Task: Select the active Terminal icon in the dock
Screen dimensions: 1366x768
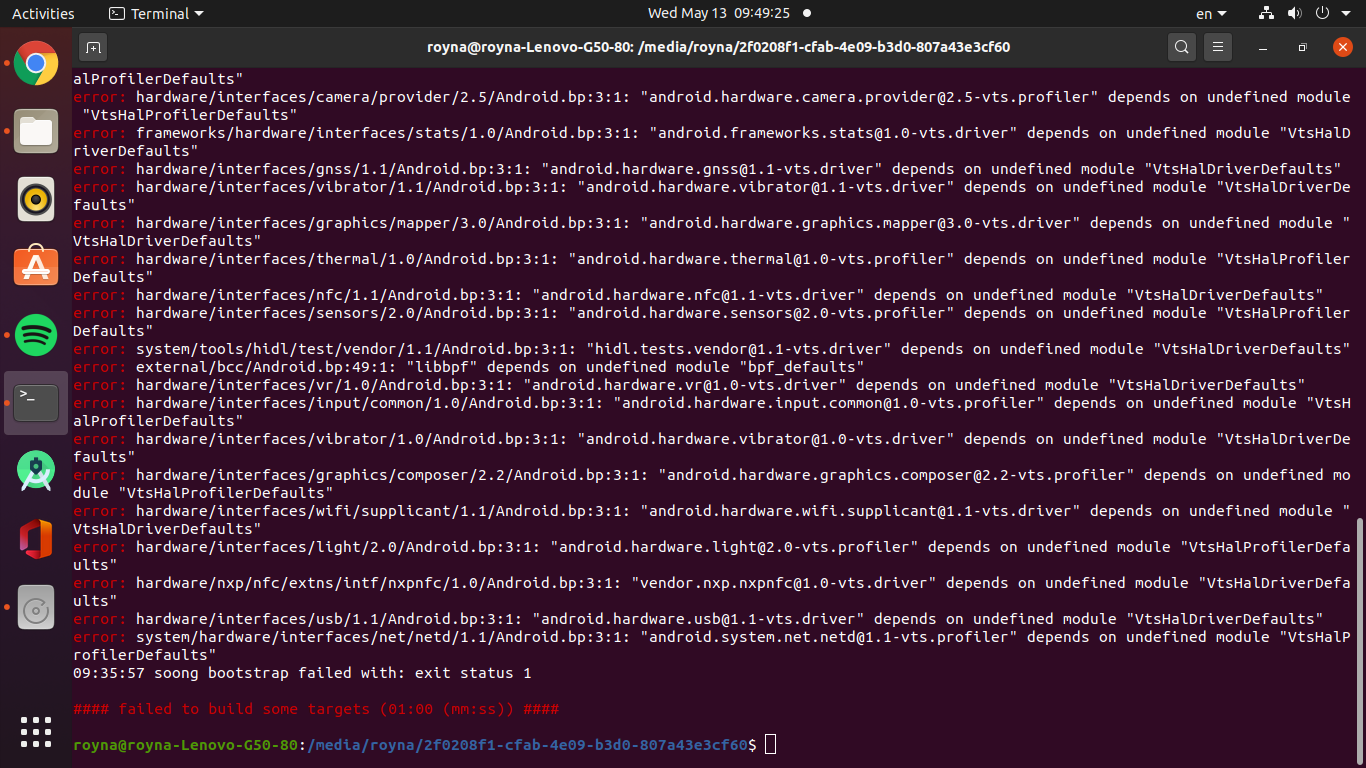Action: click(35, 403)
